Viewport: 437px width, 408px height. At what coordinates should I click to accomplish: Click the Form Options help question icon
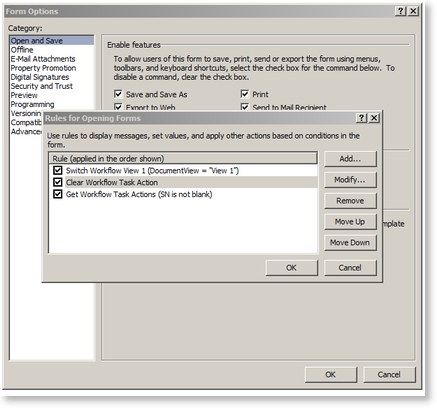coord(401,11)
